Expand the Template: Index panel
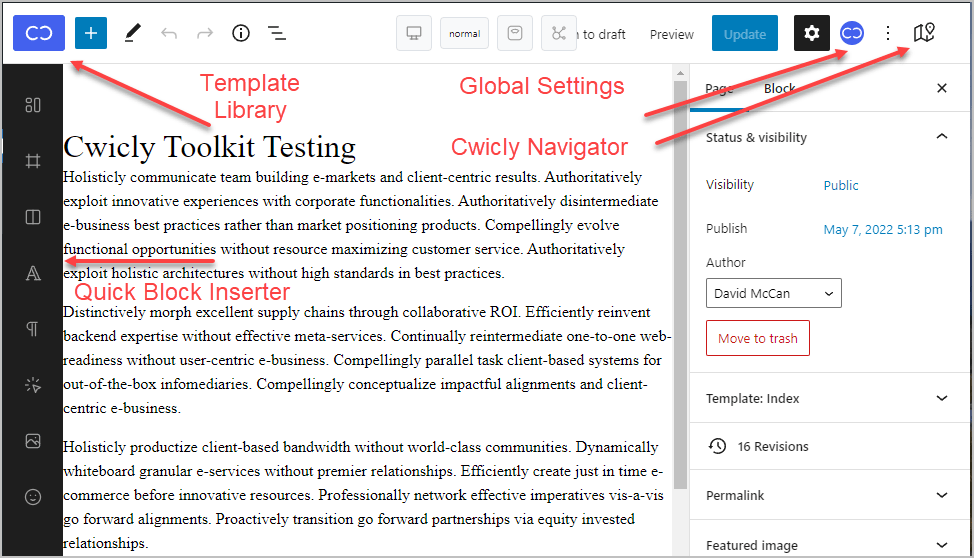The width and height of the screenshot is (974, 558). (941, 398)
